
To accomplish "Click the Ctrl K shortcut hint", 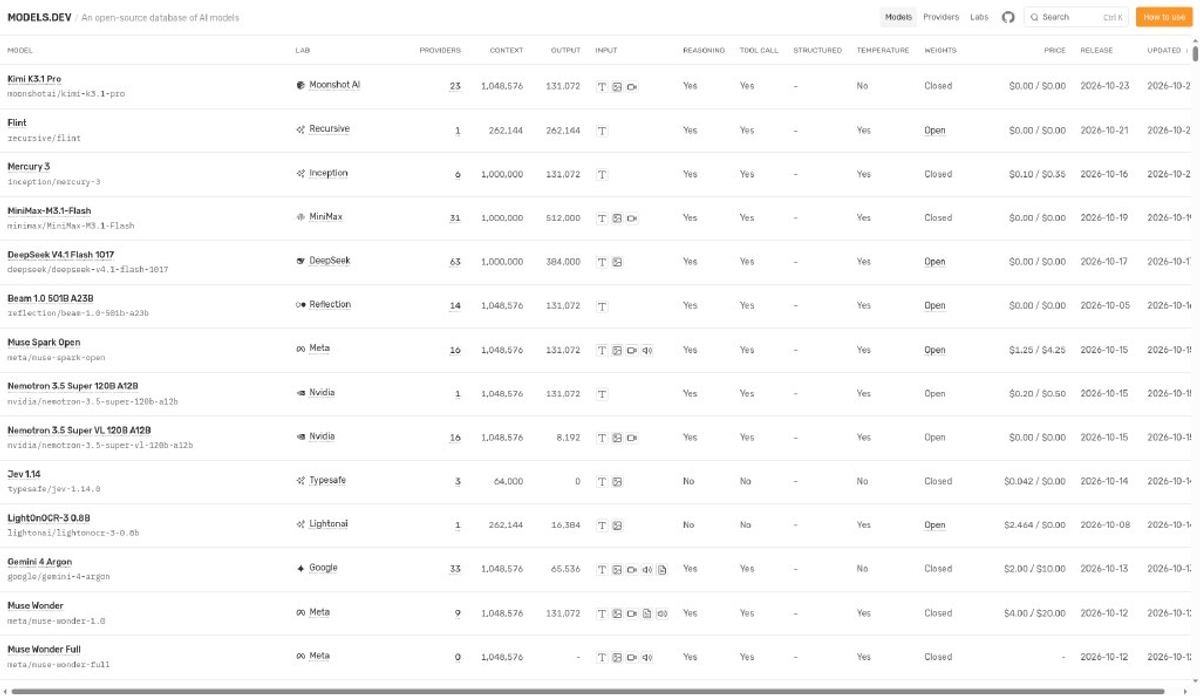I will (1113, 17).
